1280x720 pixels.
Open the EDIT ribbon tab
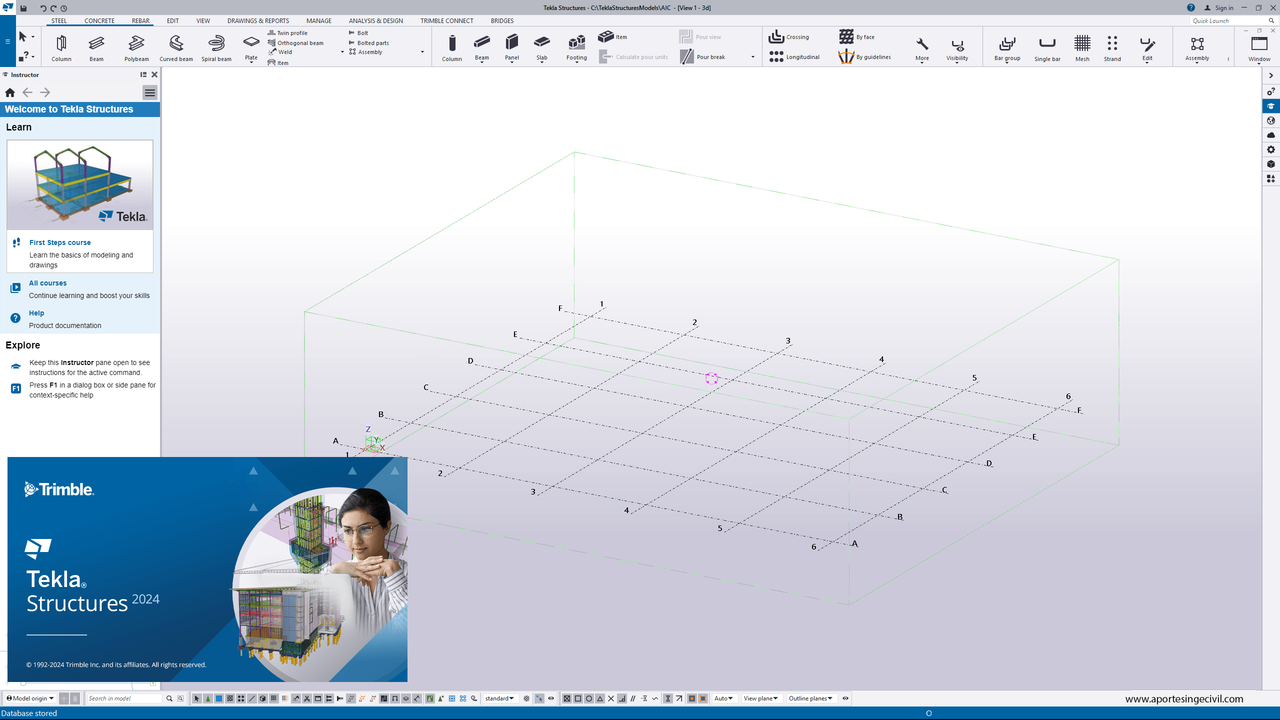tap(173, 20)
